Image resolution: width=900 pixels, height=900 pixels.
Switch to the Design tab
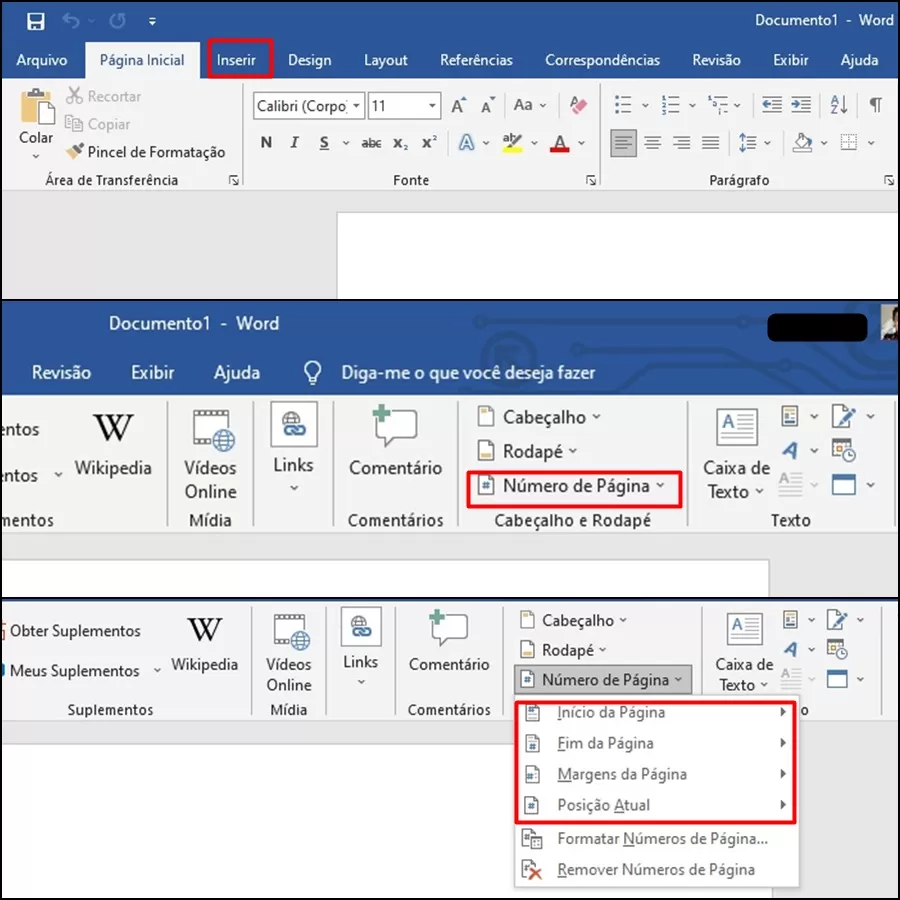click(309, 60)
